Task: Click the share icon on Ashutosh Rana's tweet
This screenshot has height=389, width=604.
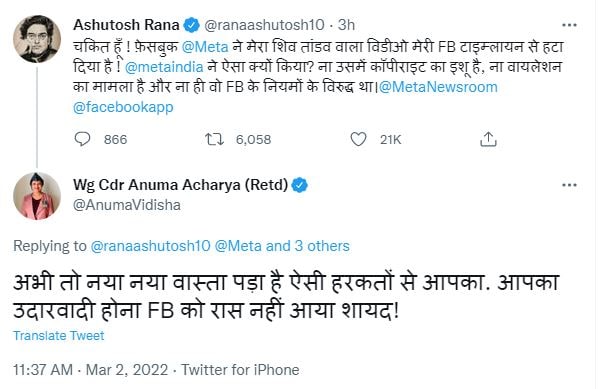Action: click(x=488, y=139)
